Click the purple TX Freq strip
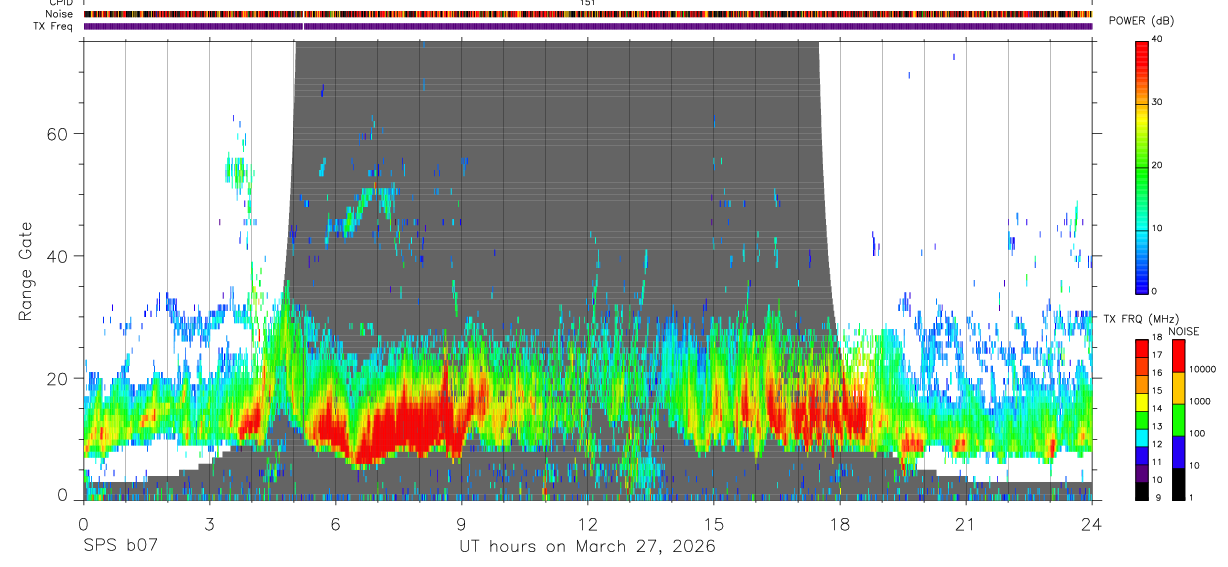 588,26
